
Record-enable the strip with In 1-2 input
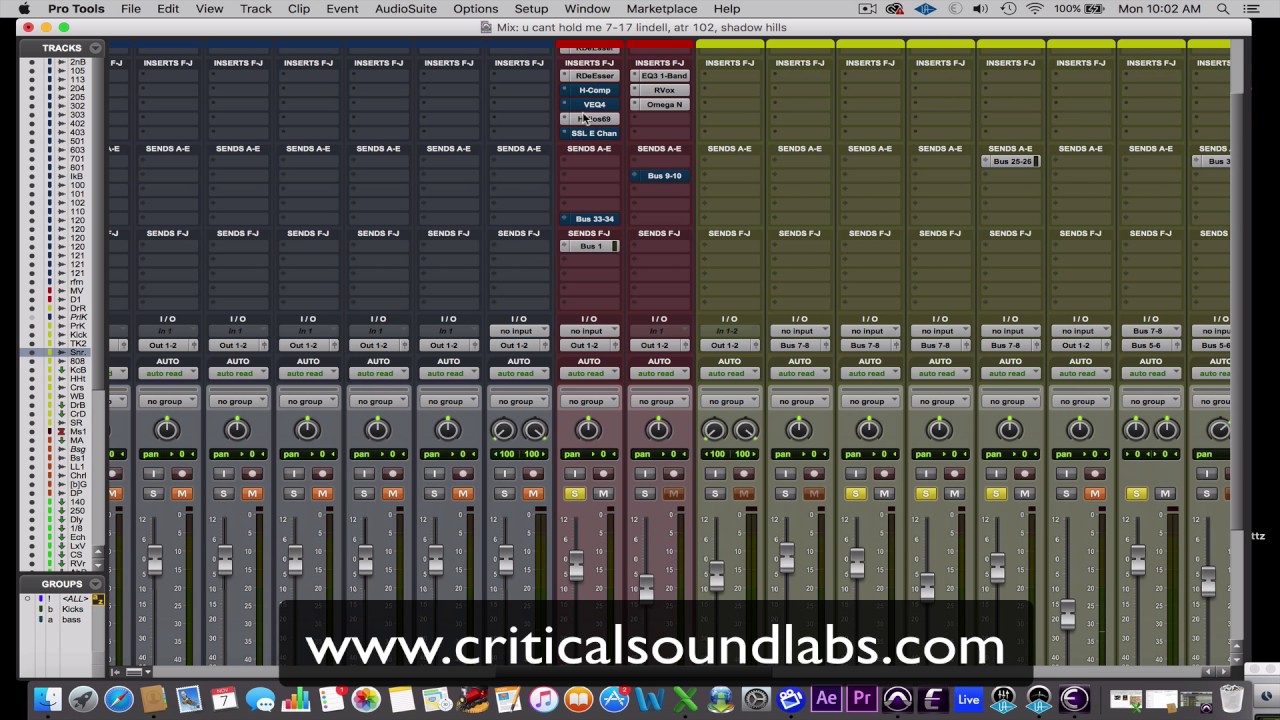(x=743, y=474)
